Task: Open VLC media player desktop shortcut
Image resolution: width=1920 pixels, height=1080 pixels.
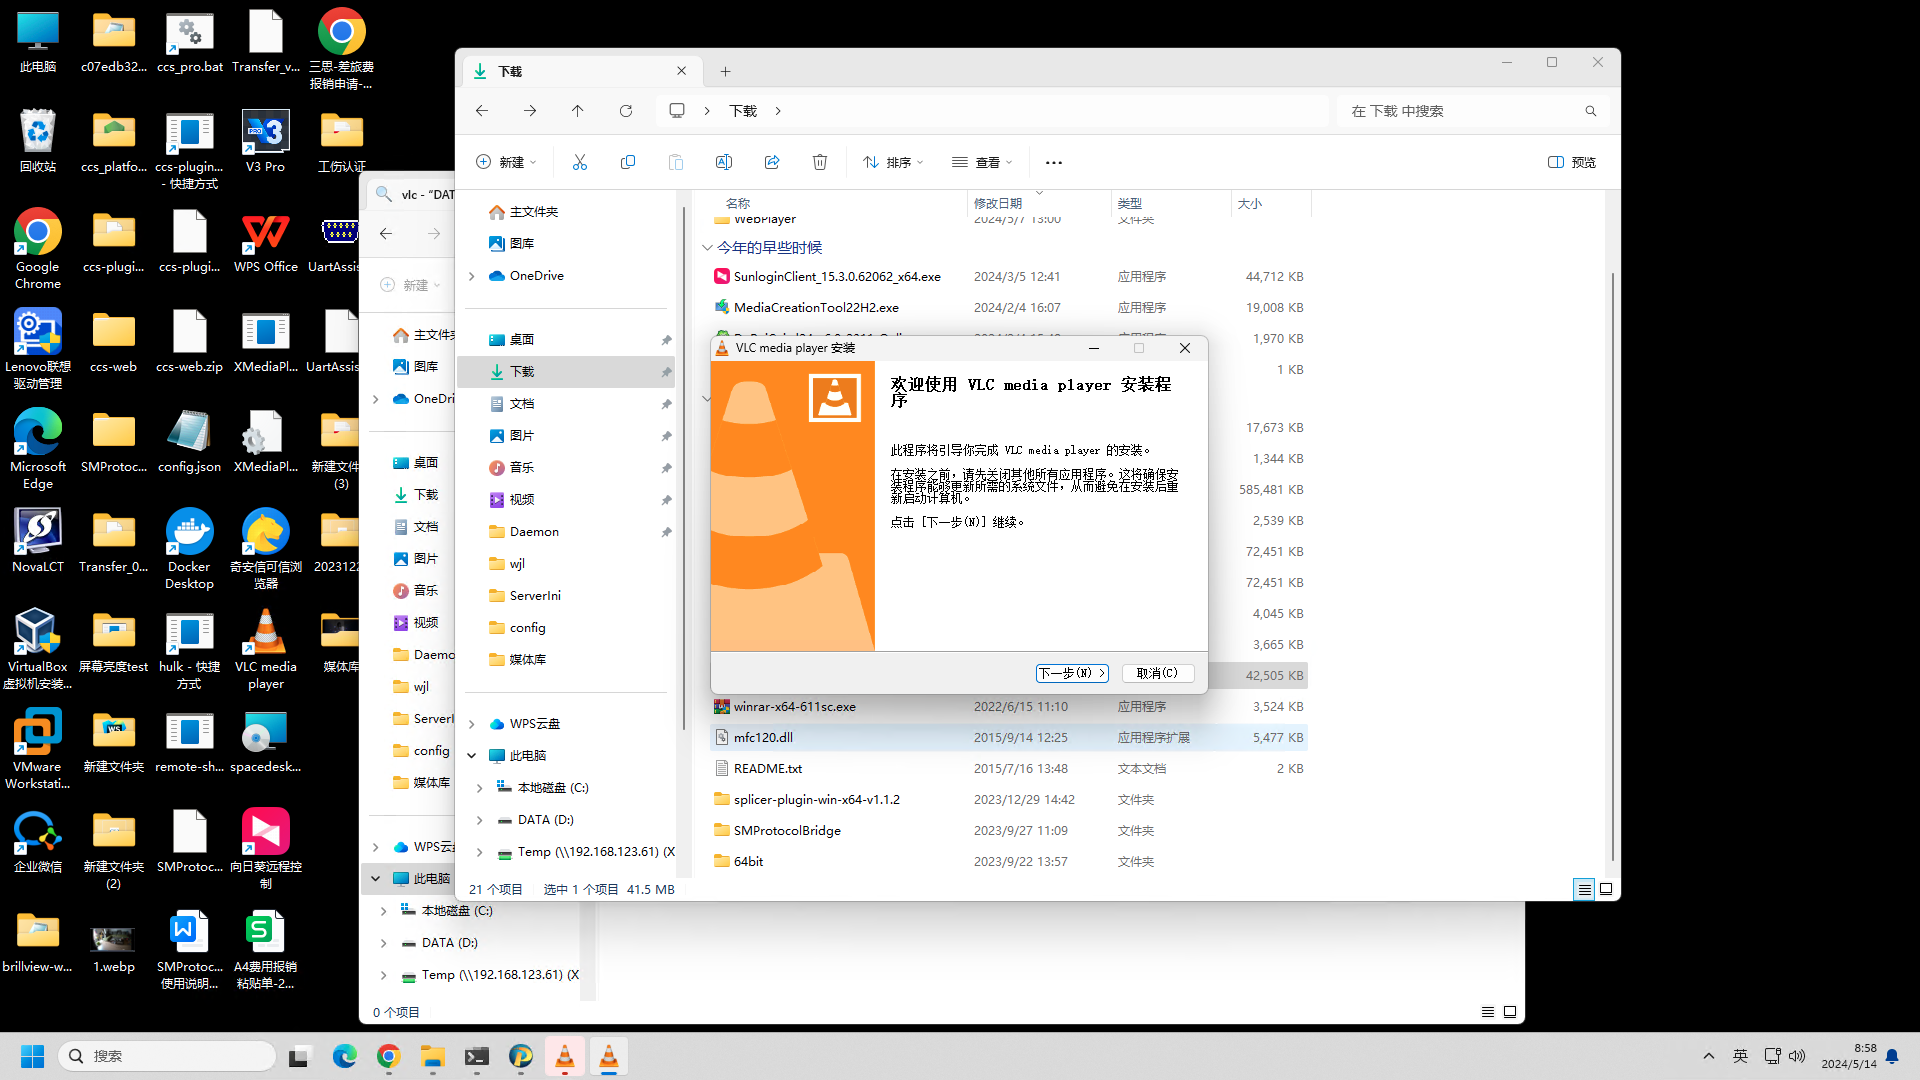Action: click(265, 649)
